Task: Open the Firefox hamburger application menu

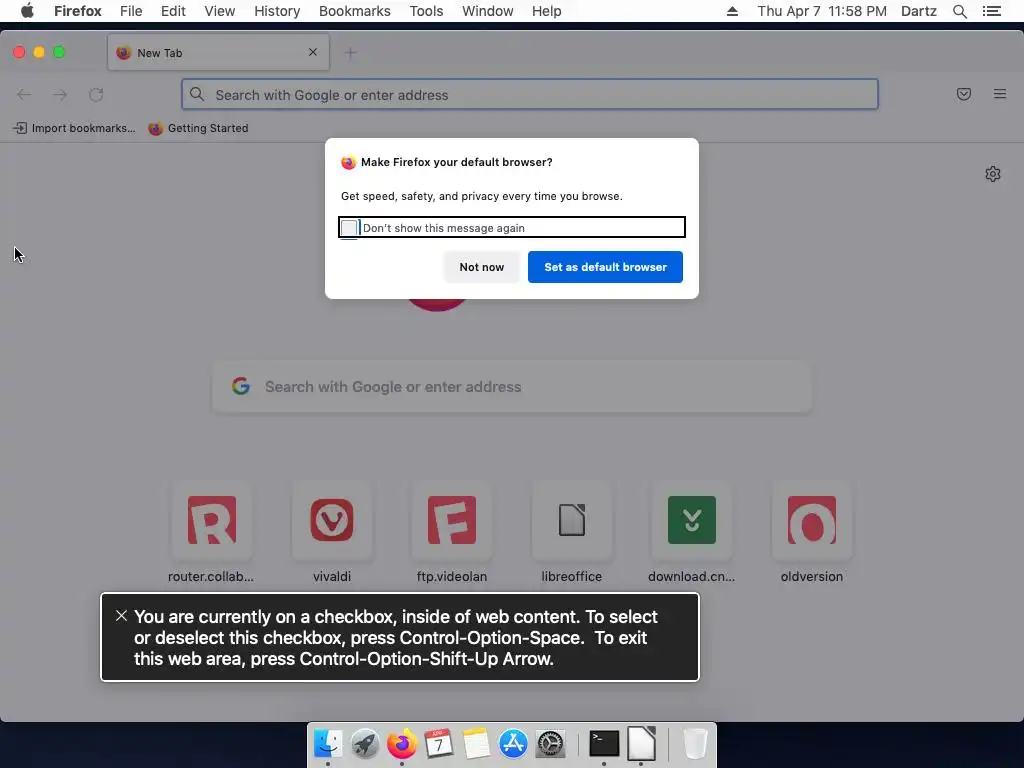Action: 1000,94
